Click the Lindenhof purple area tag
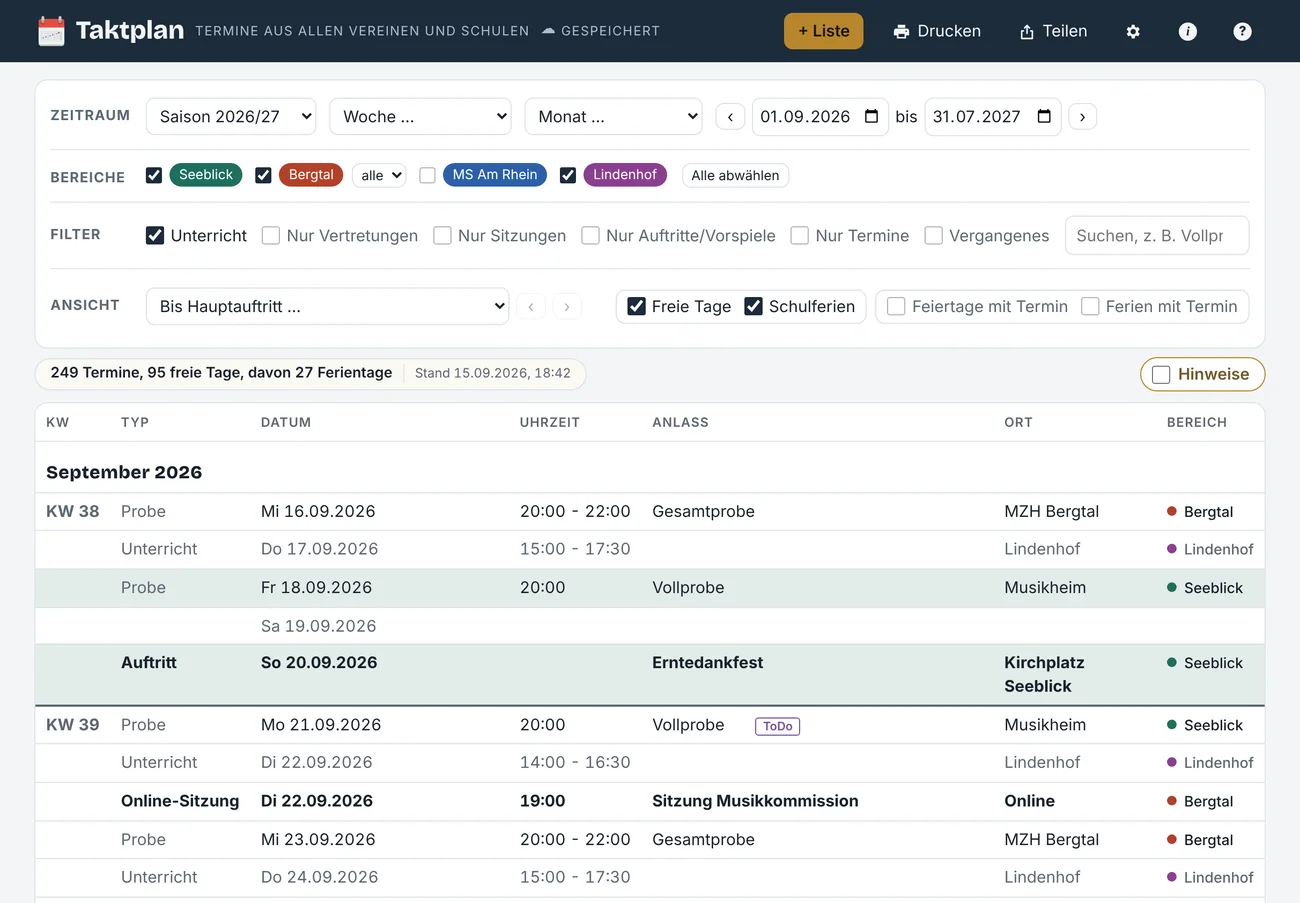Viewport: 1300px width, 903px height. (x=625, y=175)
